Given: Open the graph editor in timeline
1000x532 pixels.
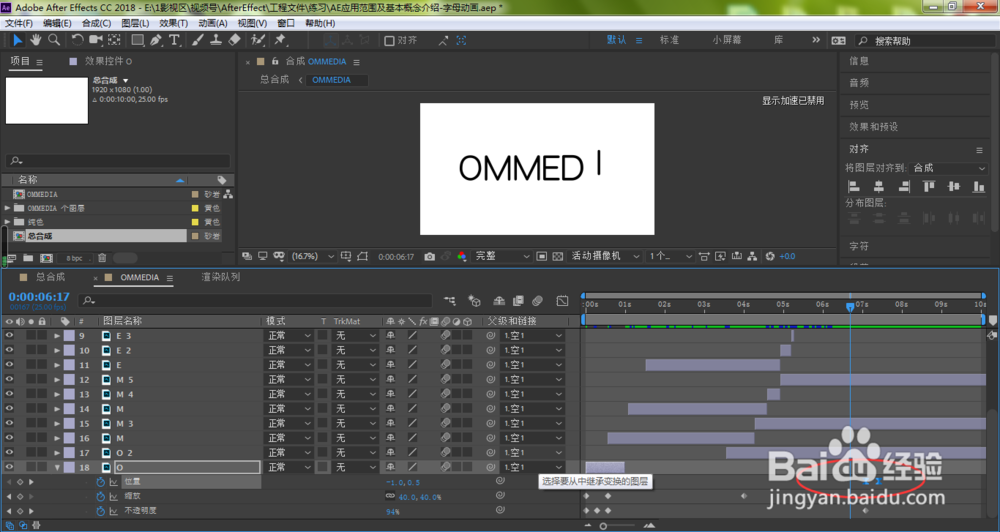Looking at the screenshot, I should 562,300.
